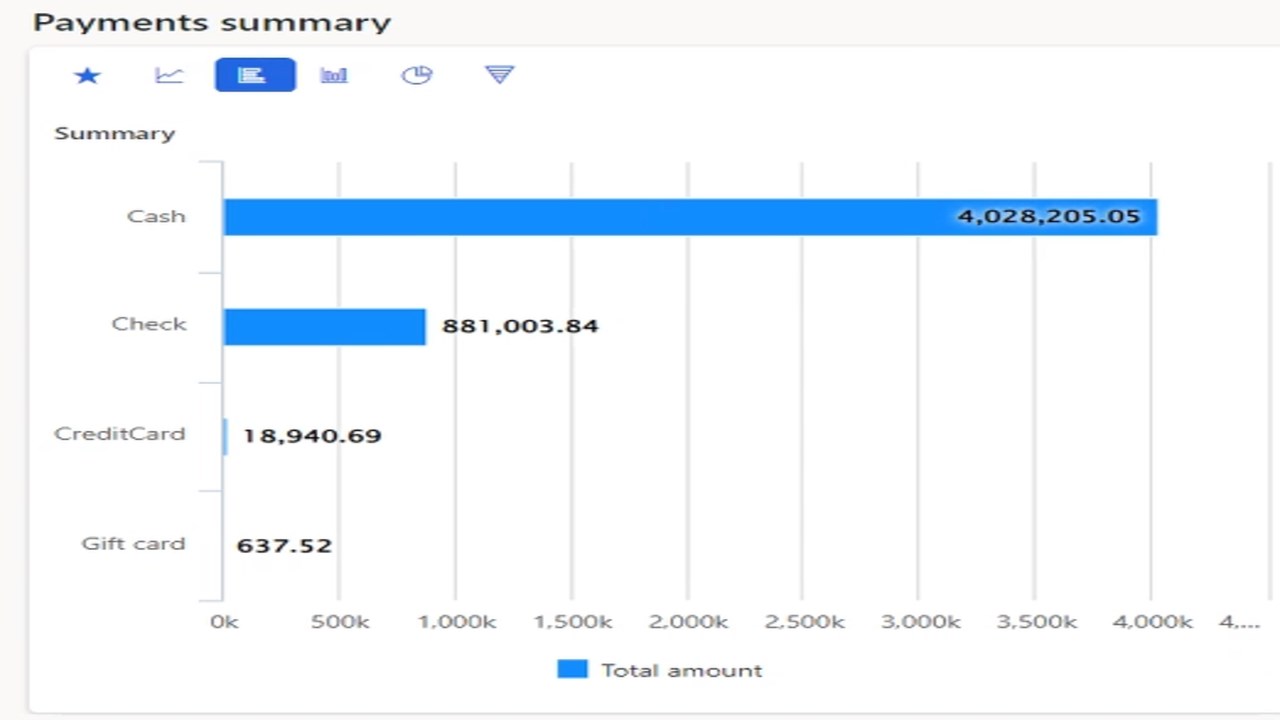Click the CreditCard bar in the chart
This screenshot has width=1280, height=720.
pos(226,436)
